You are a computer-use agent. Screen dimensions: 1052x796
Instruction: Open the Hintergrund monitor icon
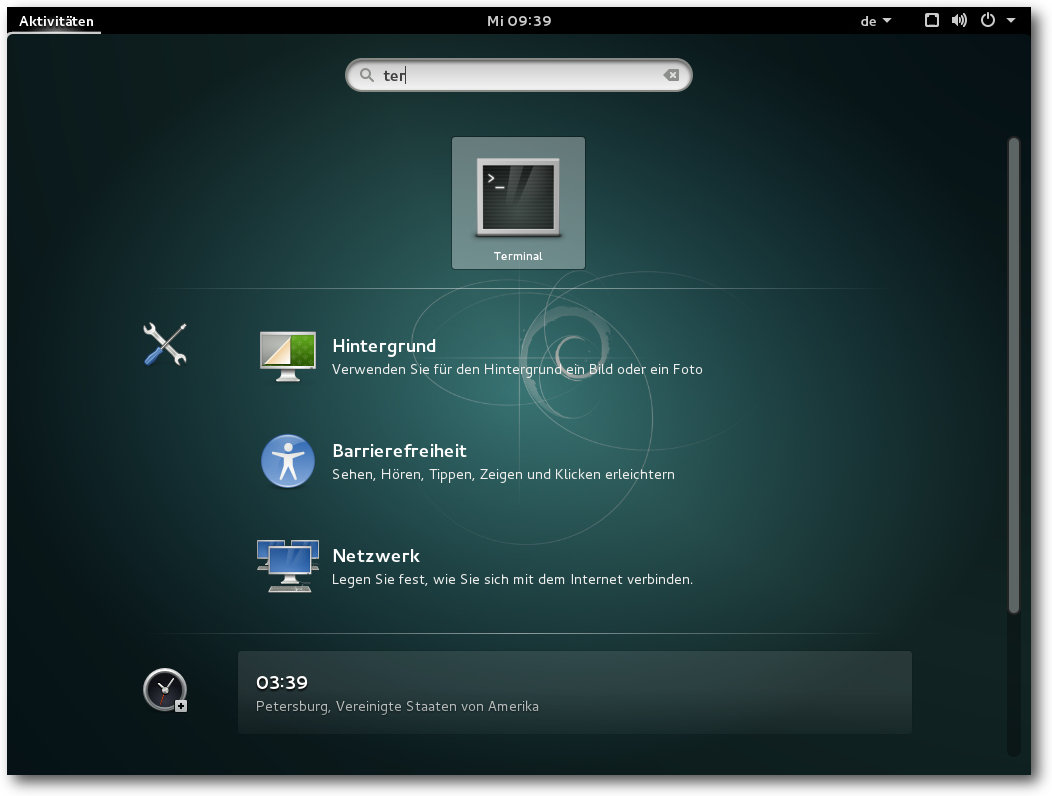(x=288, y=356)
